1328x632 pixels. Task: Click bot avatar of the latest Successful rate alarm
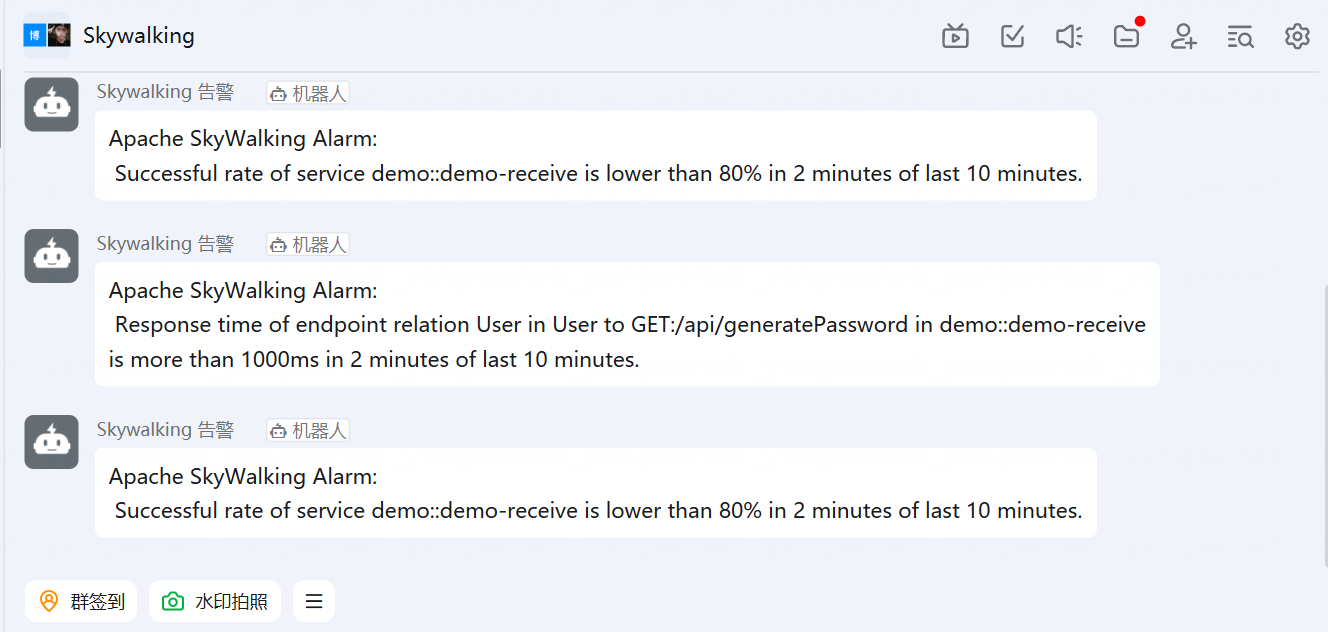pyautogui.click(x=51, y=442)
